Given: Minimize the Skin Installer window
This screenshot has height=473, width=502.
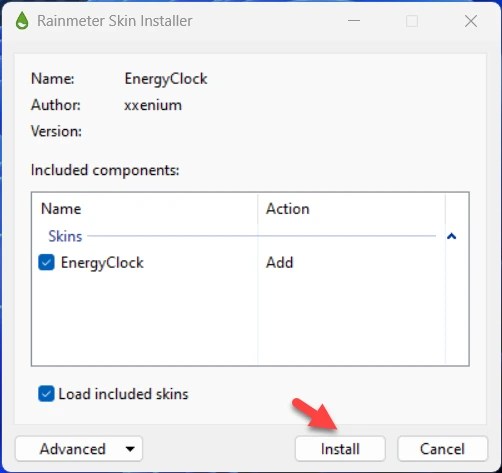Looking at the screenshot, I should coord(354,21).
